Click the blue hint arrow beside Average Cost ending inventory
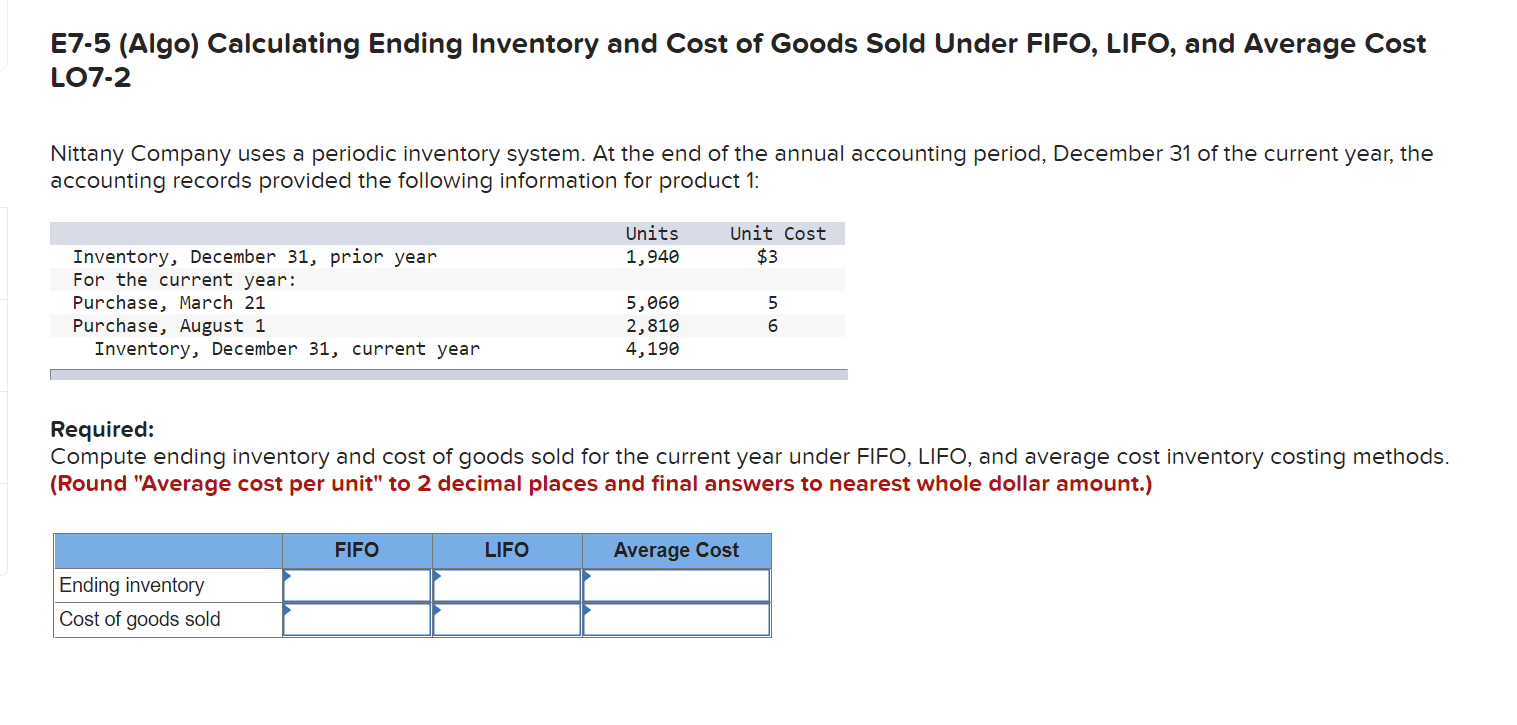This screenshot has height=725, width=1517. click(588, 577)
